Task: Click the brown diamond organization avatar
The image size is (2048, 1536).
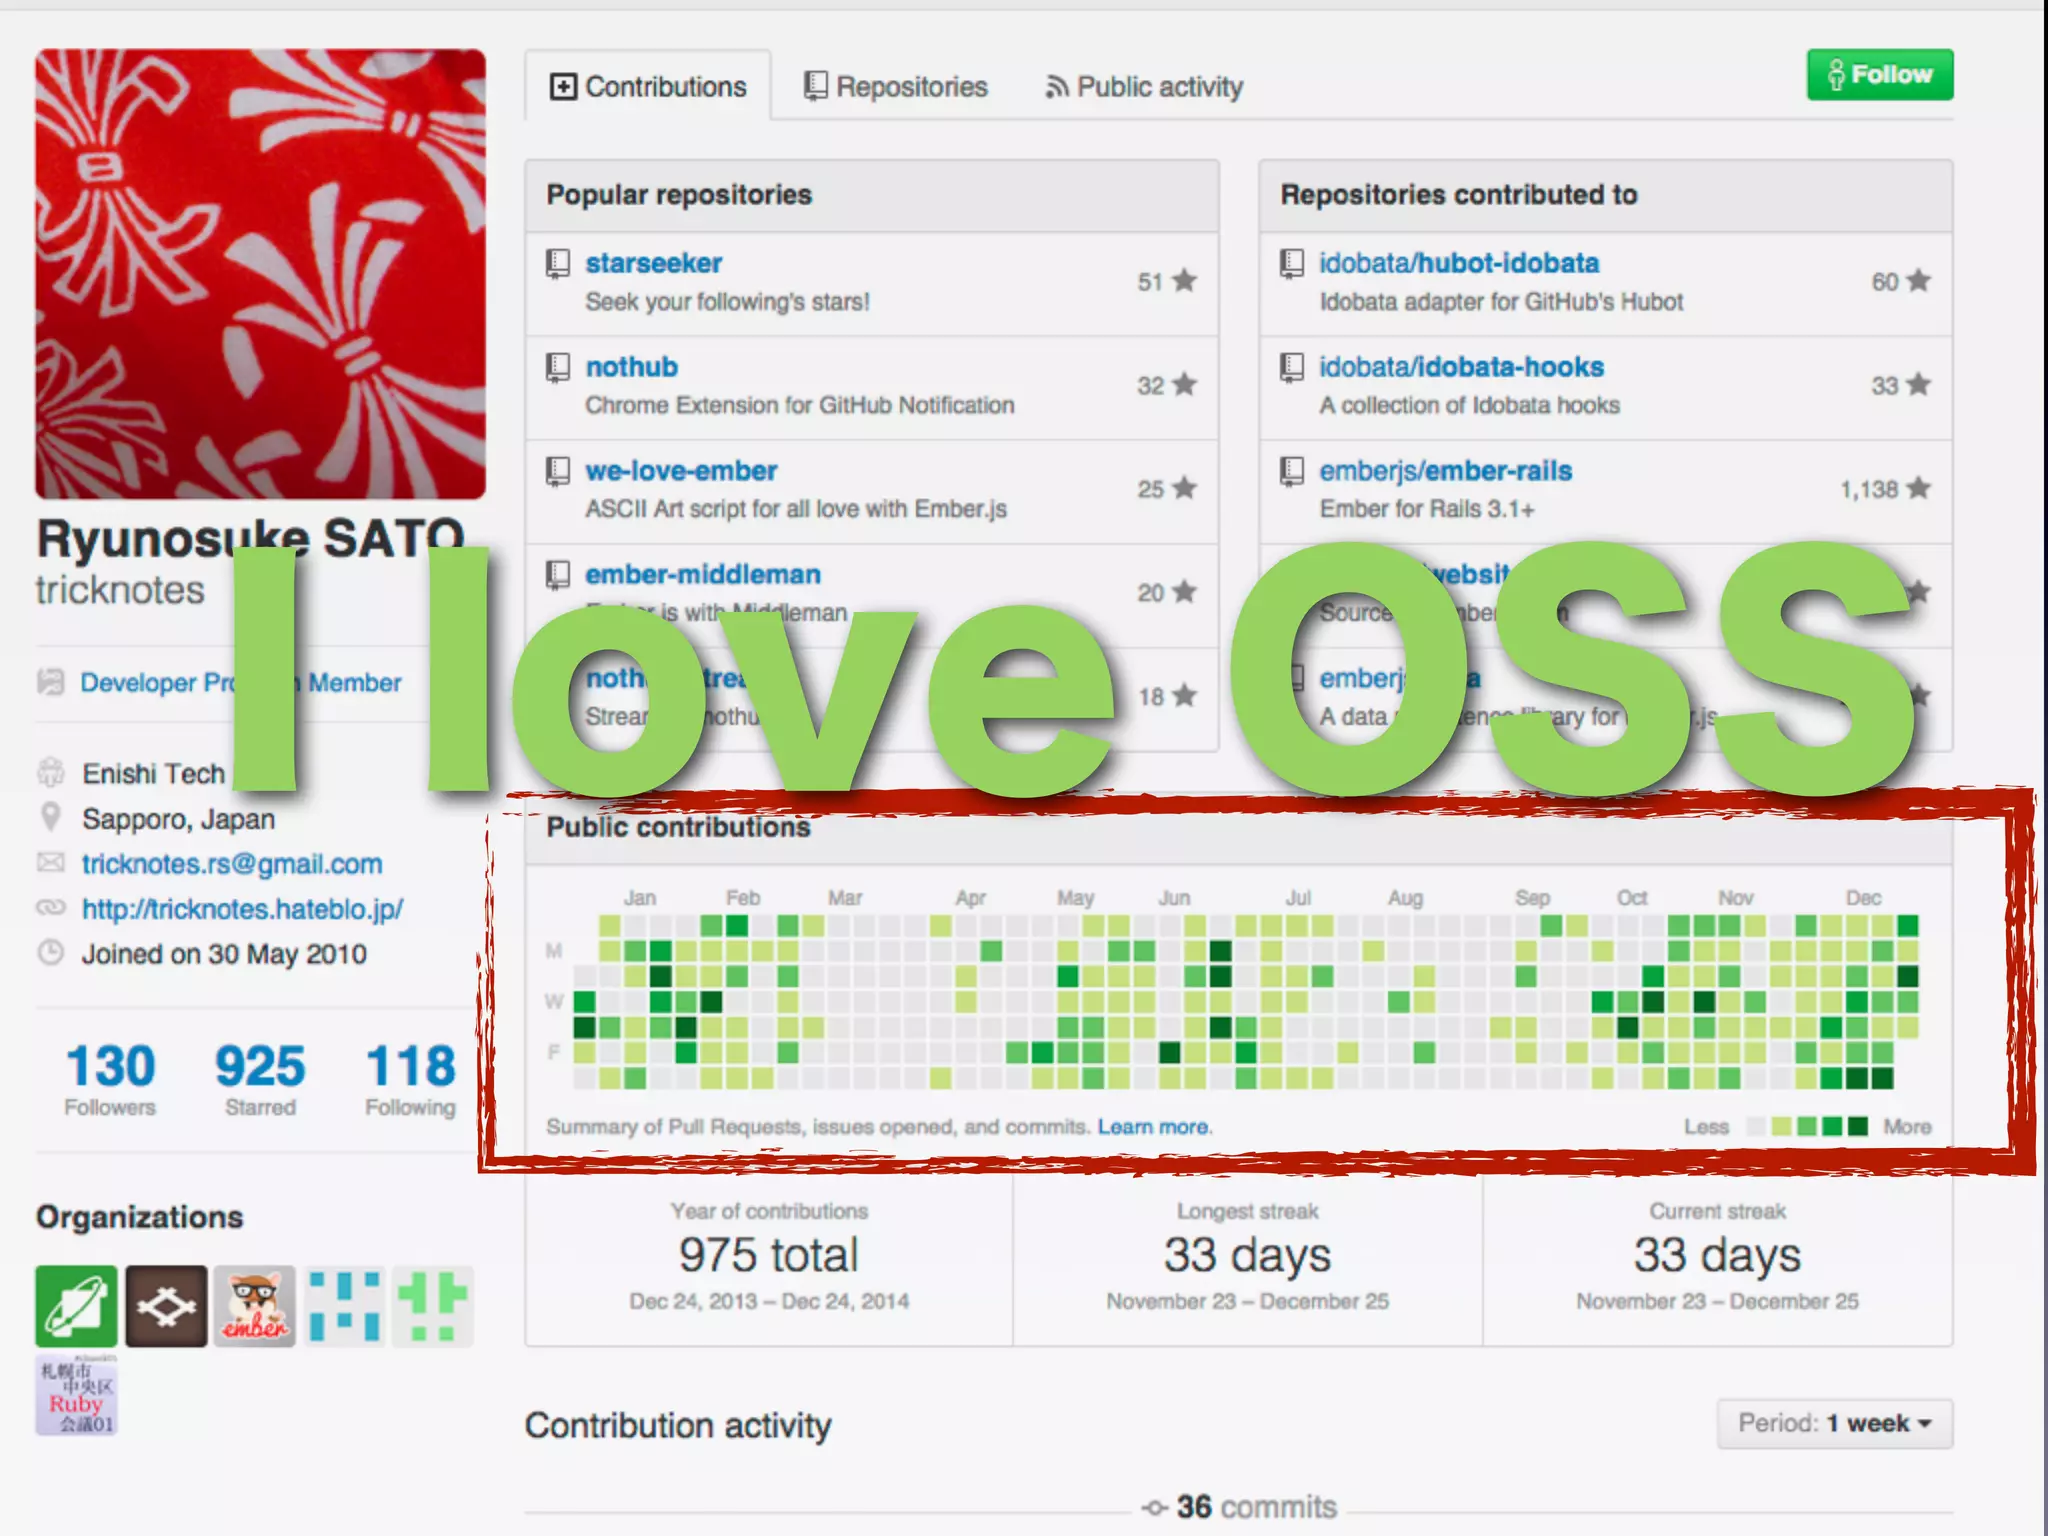Action: point(166,1306)
